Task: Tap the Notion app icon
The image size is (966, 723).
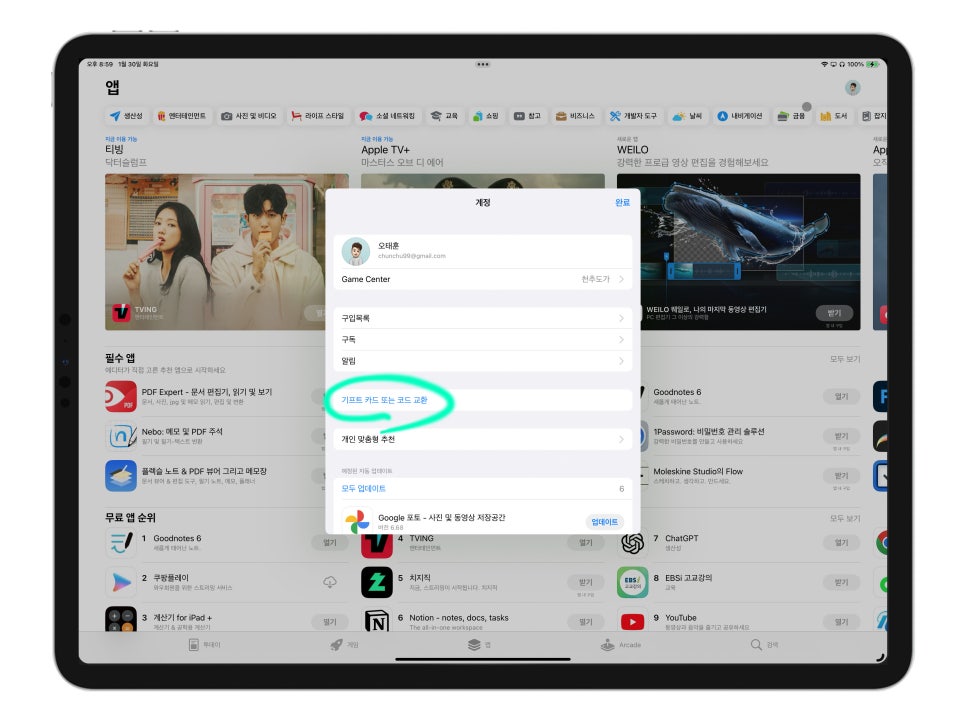Action: tap(376, 620)
